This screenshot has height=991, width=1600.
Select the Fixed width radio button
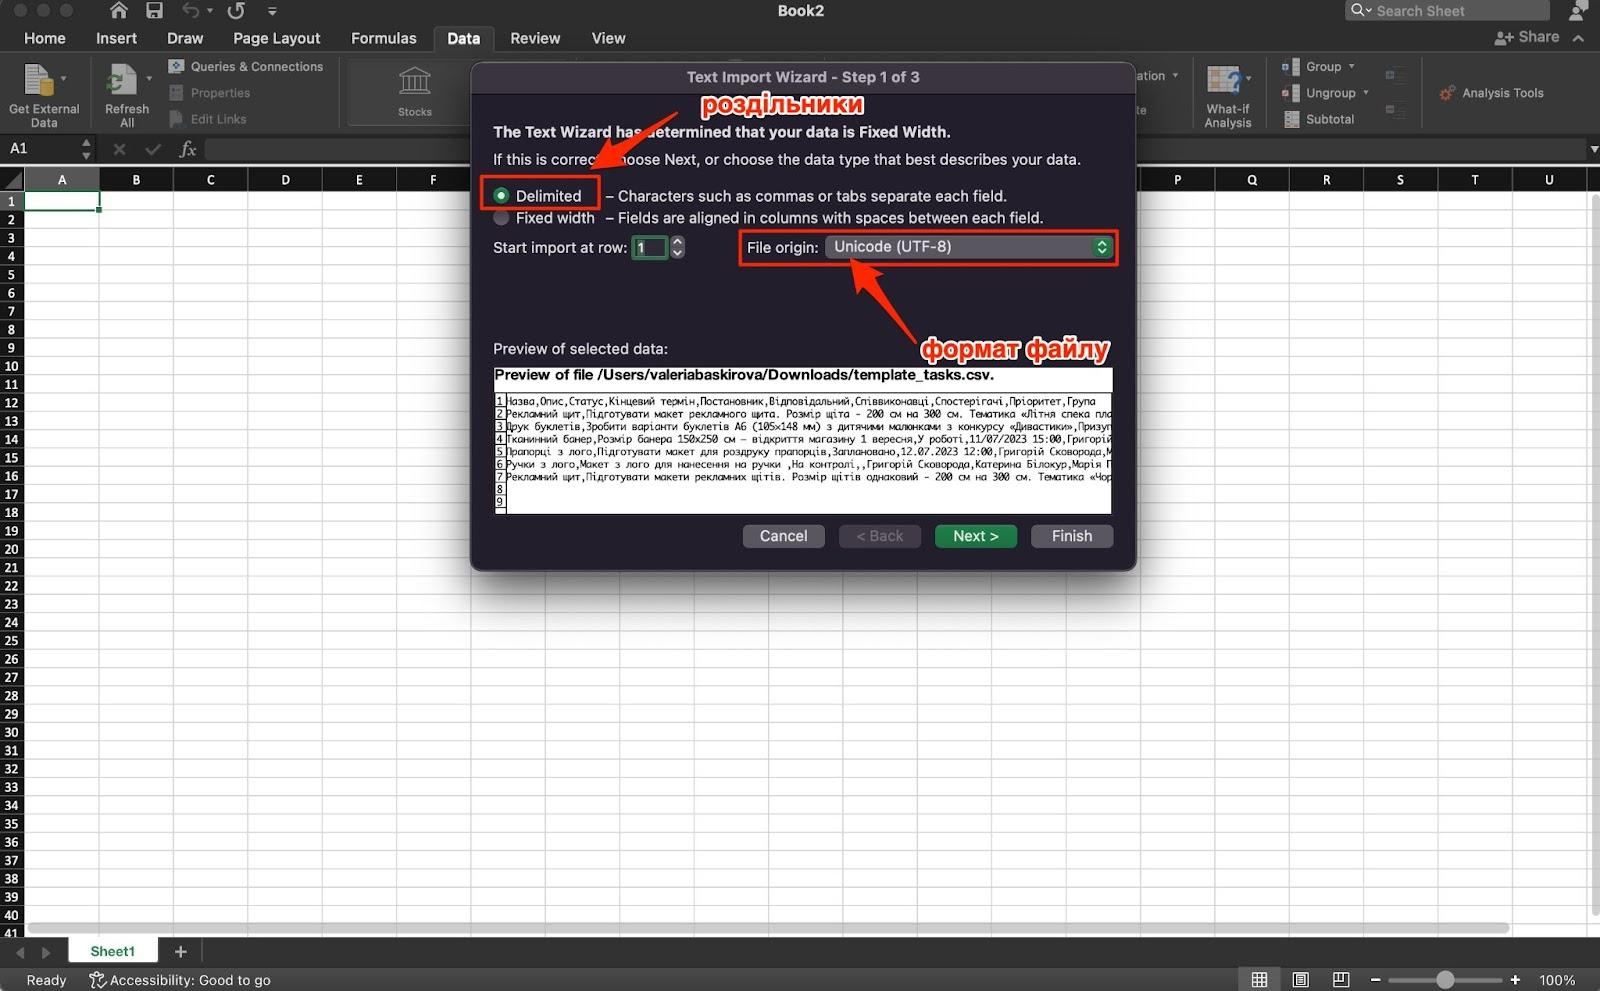[x=501, y=218]
